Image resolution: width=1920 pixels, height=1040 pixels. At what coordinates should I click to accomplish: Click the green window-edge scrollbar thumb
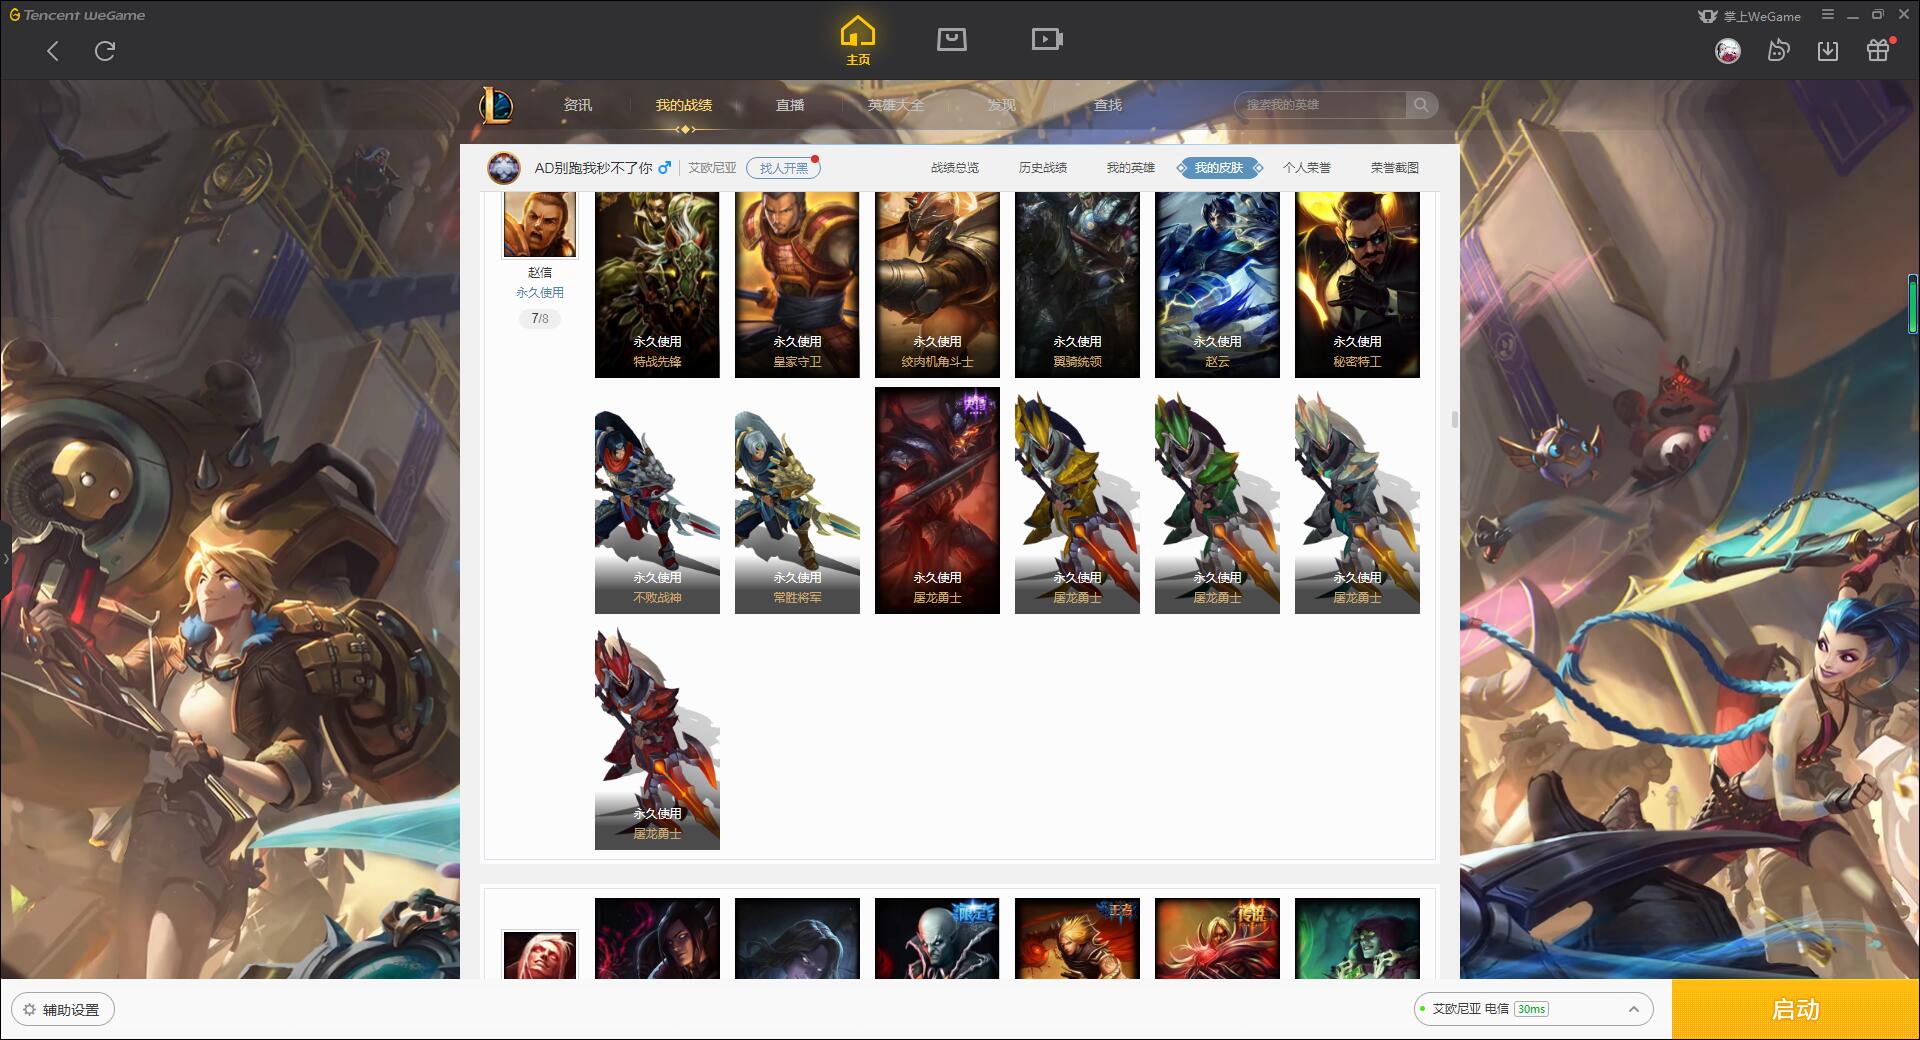click(x=1913, y=304)
